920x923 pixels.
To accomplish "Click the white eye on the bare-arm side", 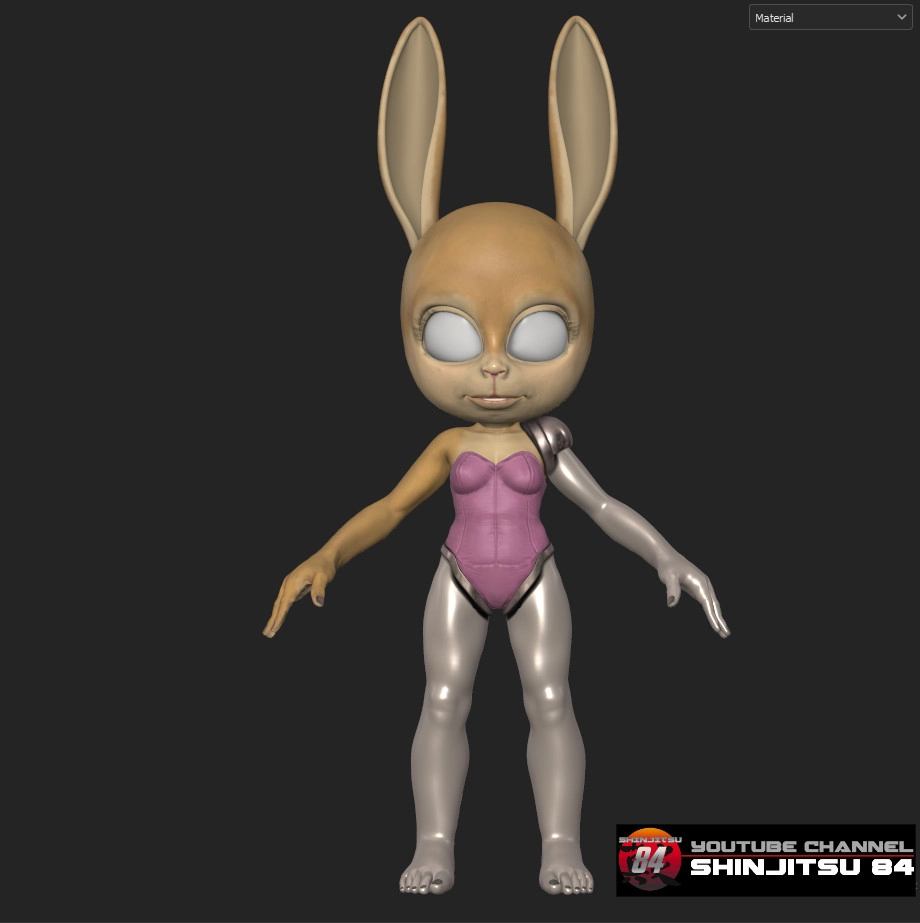I will 454,337.
